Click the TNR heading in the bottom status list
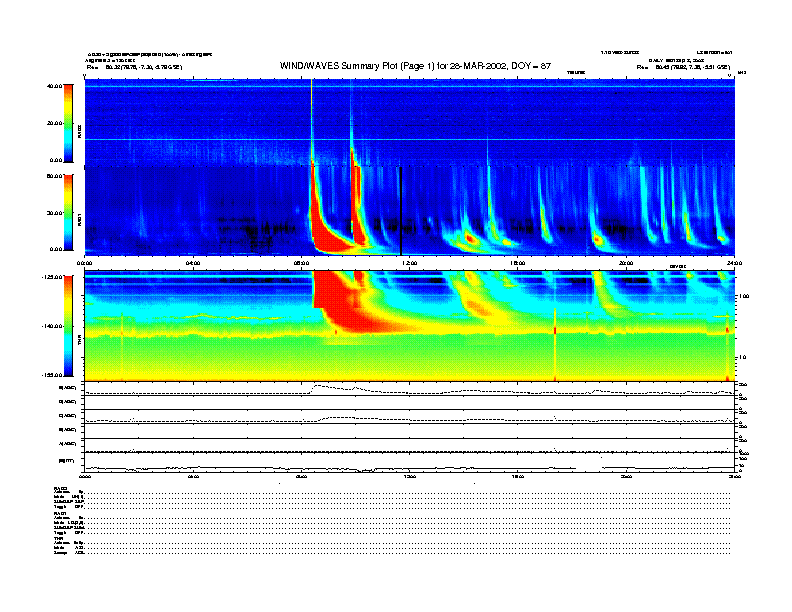792x612 pixels. (x=58, y=538)
